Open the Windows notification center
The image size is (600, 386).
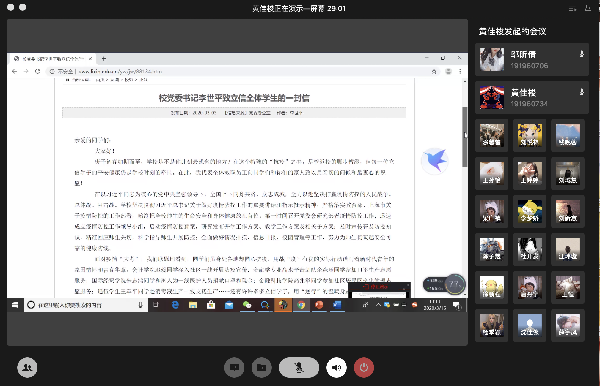(x=457, y=305)
